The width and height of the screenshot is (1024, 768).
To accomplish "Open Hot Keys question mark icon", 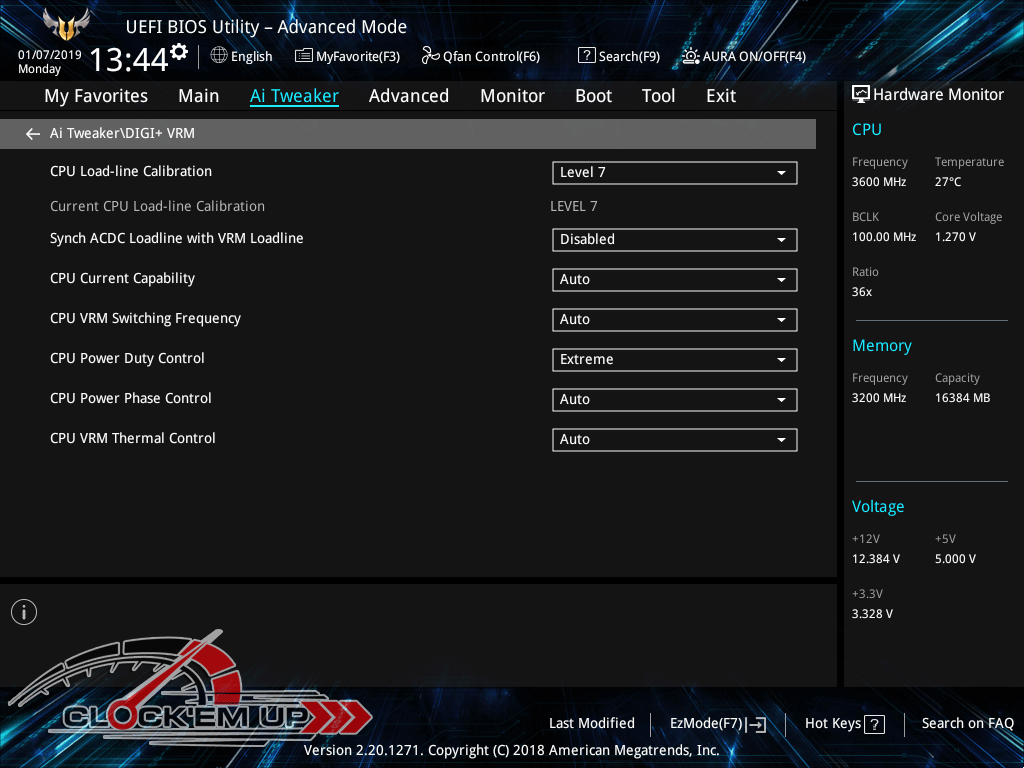I will [874, 724].
